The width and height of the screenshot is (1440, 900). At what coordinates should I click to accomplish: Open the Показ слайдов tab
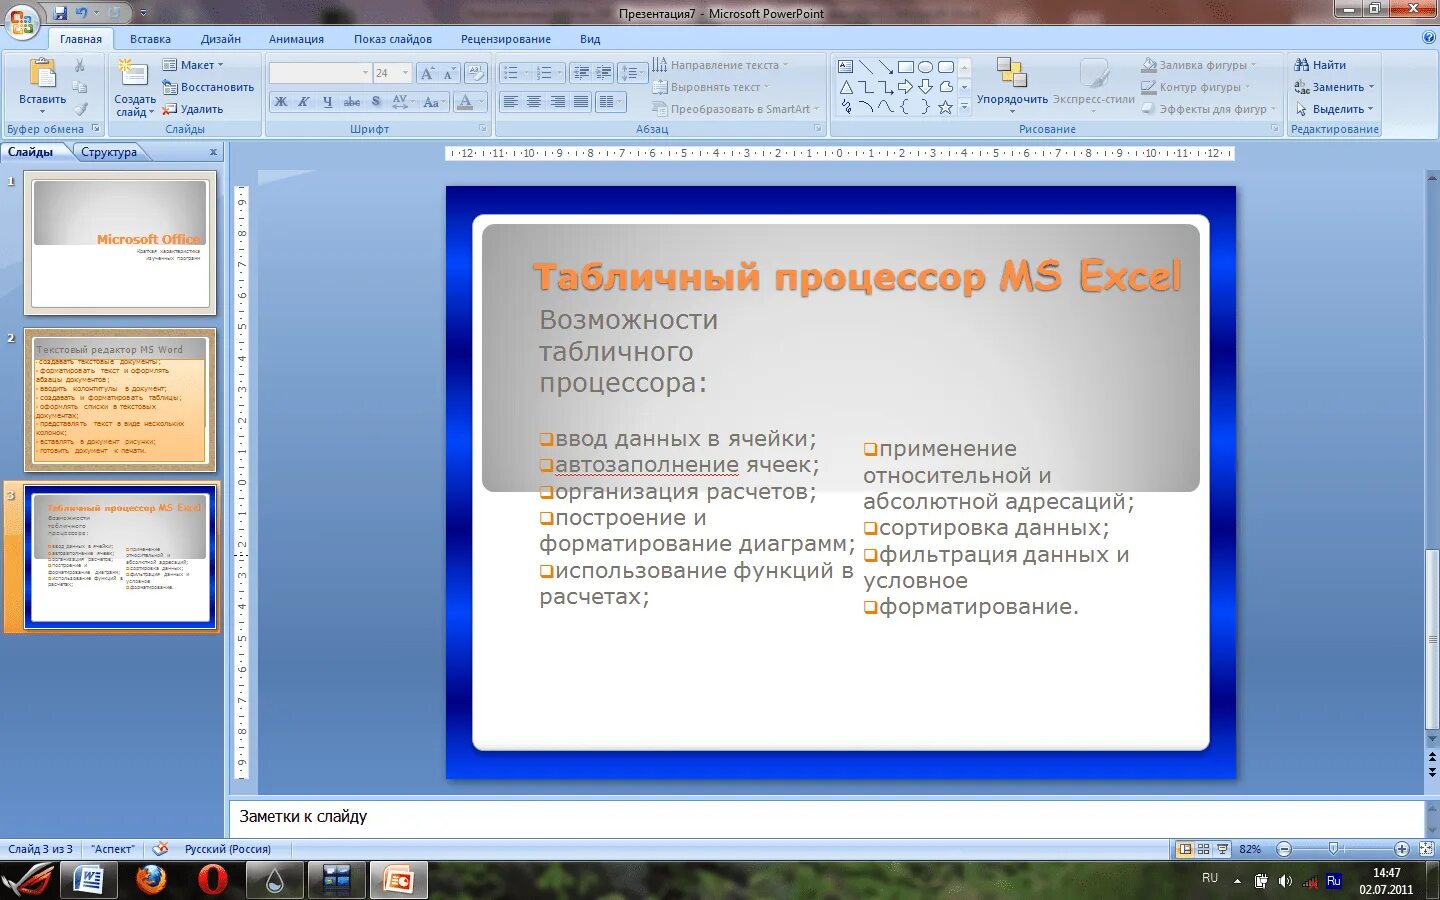393,39
